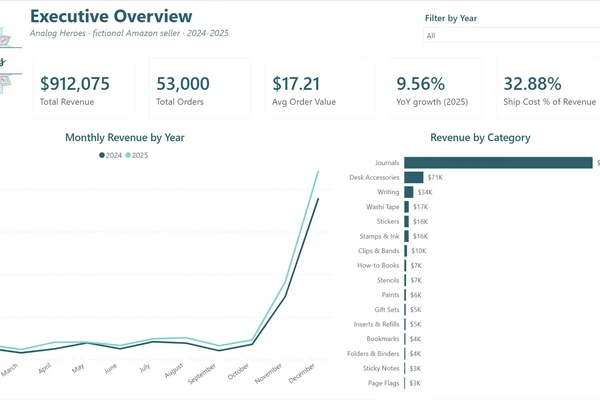Click the July axis label
Image resolution: width=600 pixels, height=400 pixels.
click(x=145, y=368)
